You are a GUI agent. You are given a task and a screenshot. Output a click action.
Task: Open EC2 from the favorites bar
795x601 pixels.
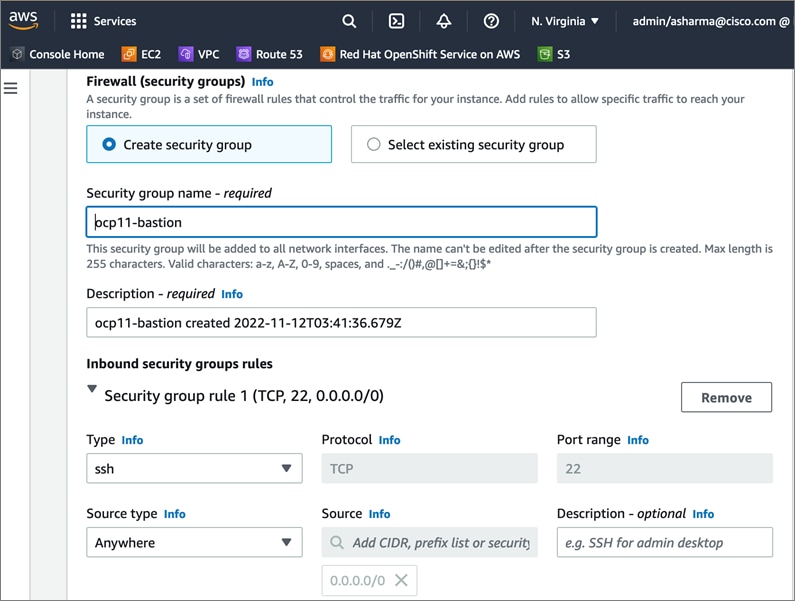tap(145, 54)
